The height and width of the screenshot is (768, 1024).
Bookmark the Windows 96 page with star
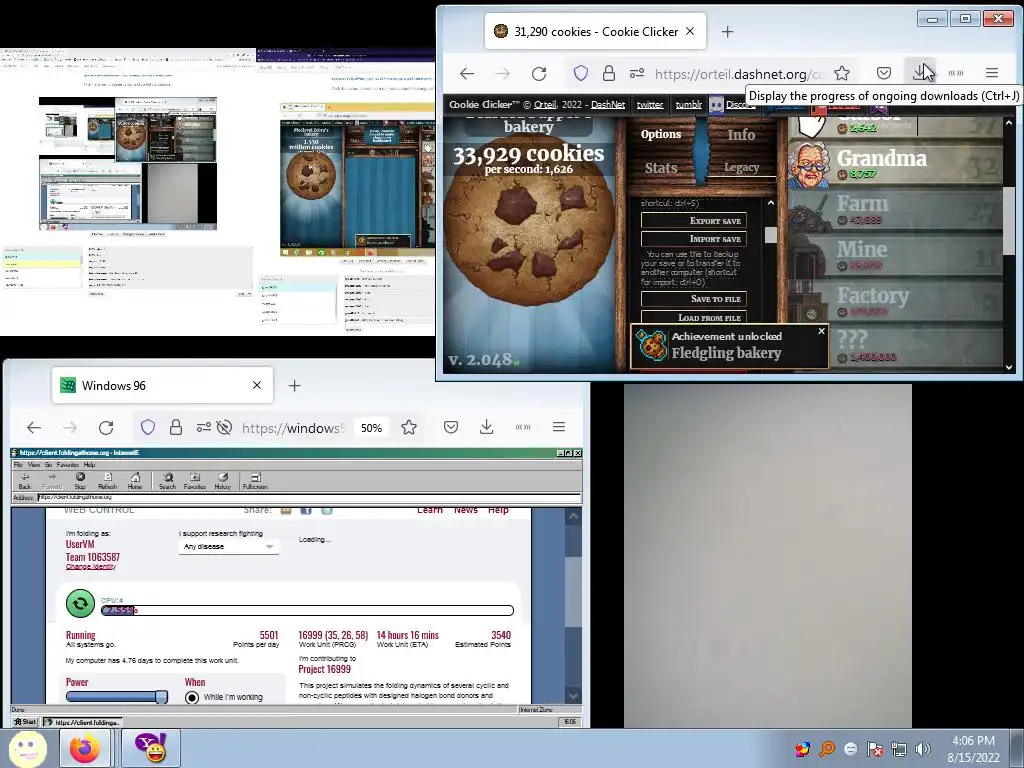coord(409,427)
